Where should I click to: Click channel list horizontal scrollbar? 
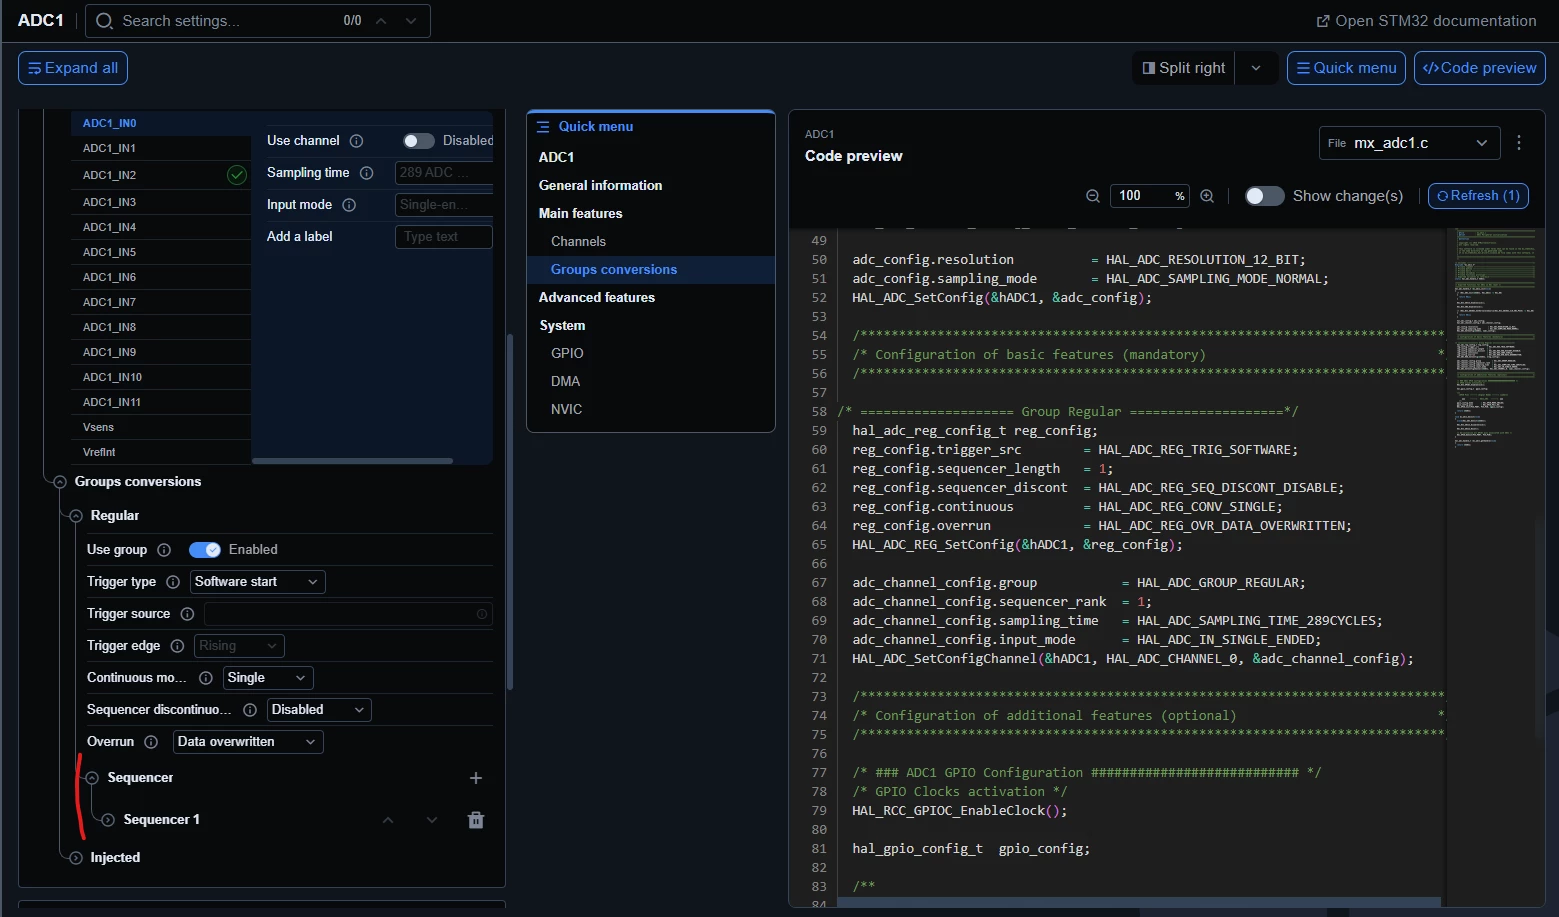(352, 461)
